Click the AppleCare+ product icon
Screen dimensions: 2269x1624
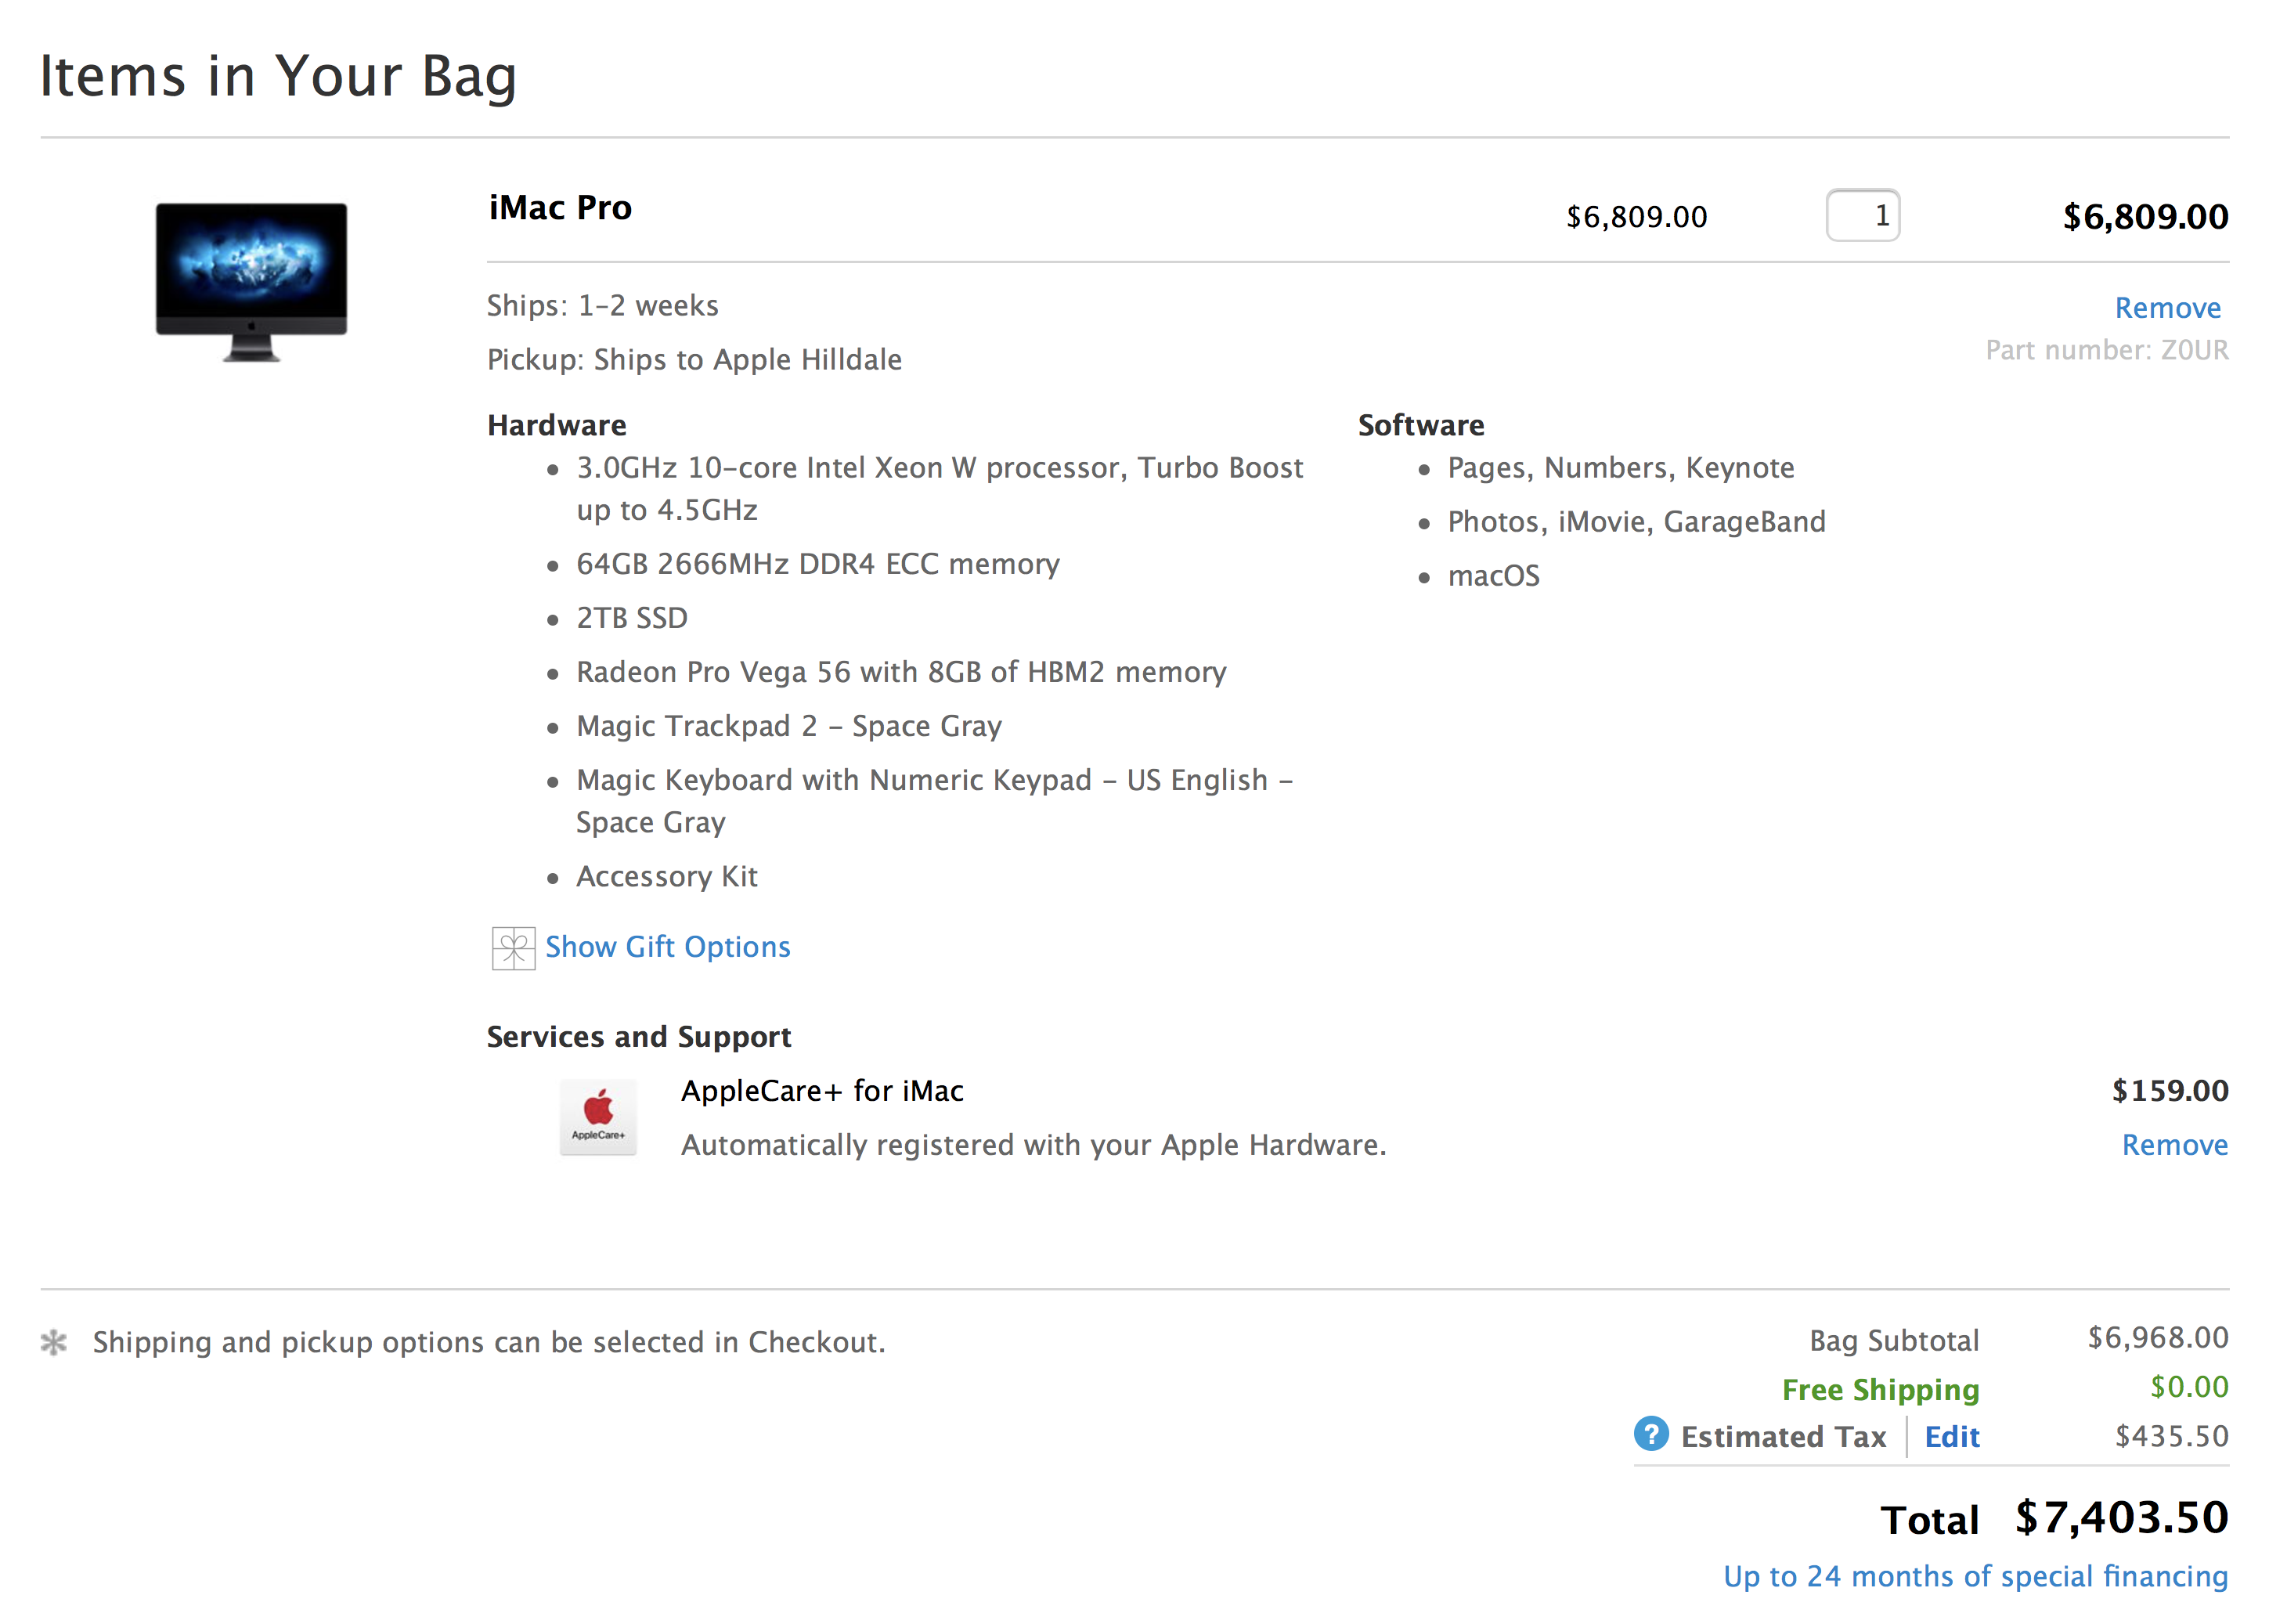[x=598, y=1117]
